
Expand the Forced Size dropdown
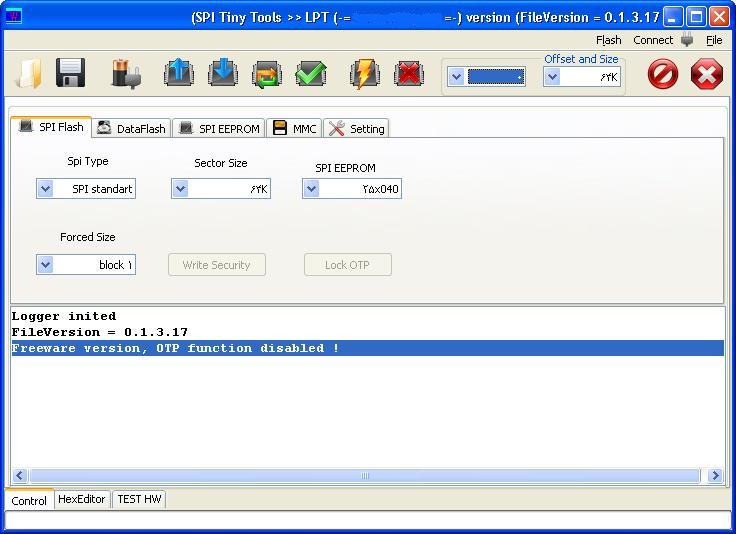pyautogui.click(x=45, y=265)
